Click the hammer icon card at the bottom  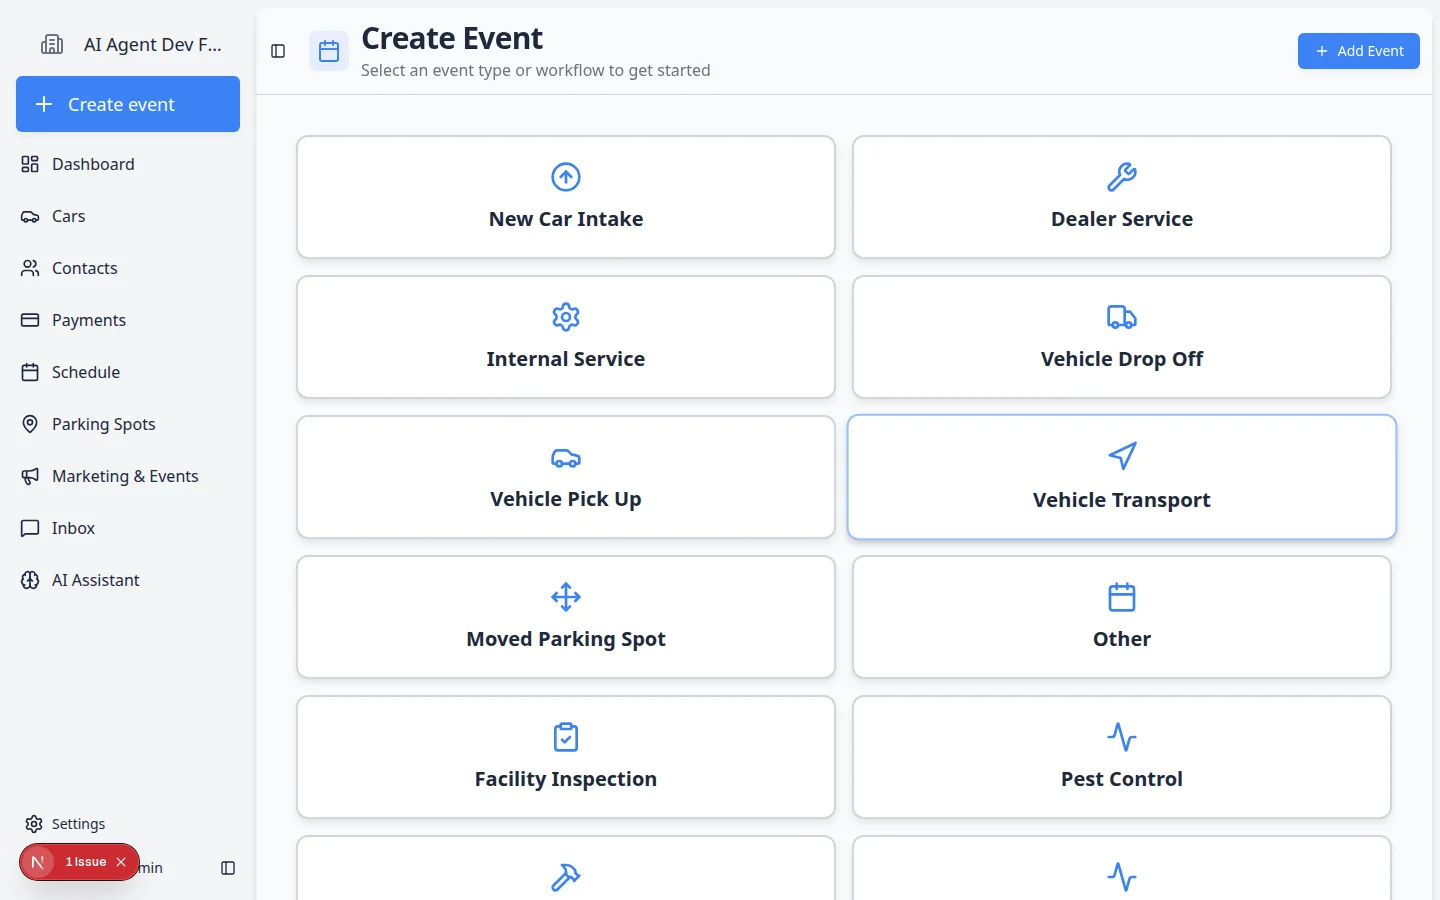coord(566,867)
